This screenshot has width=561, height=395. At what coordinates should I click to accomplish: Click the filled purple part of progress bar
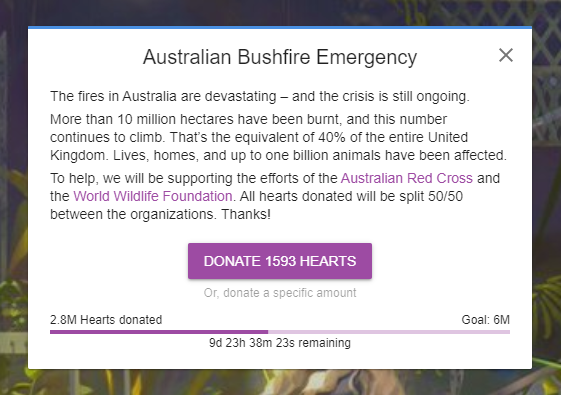point(159,332)
